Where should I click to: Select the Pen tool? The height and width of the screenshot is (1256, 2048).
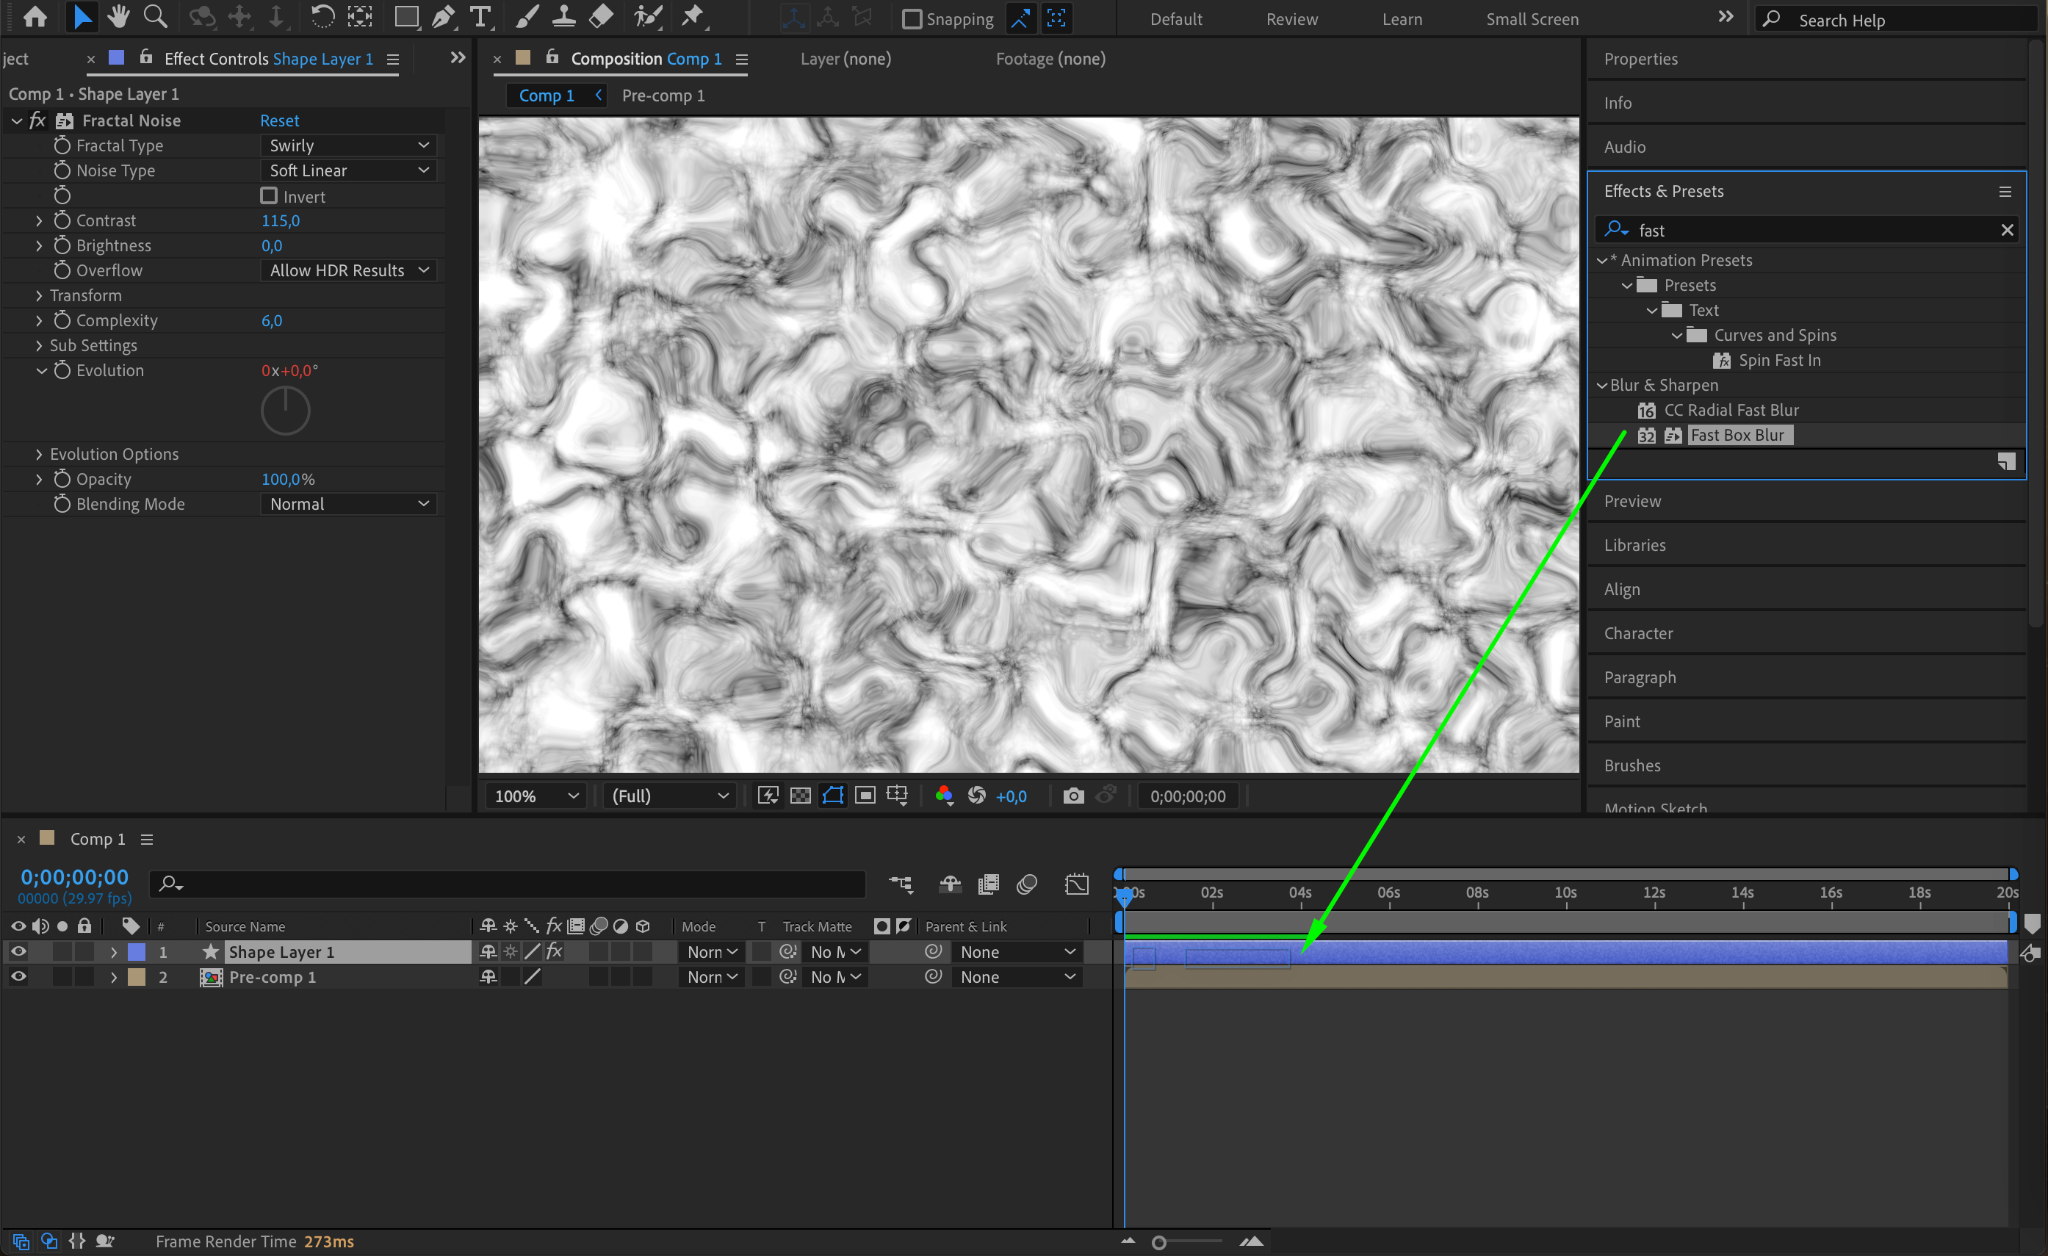443,17
